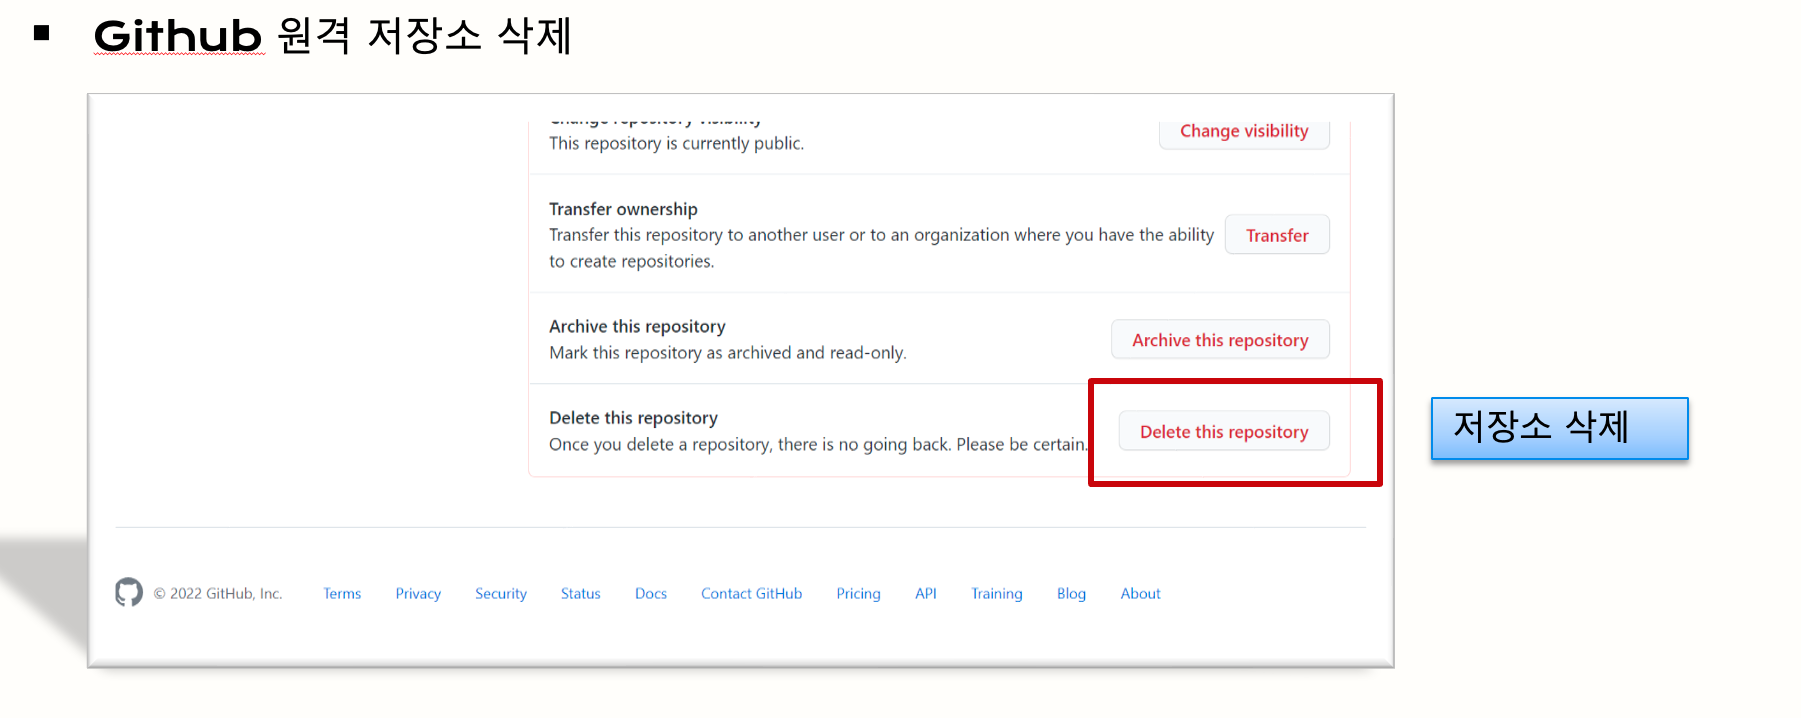
Task: Click the blue '저장소 삭제' label box
Action: point(1559,428)
